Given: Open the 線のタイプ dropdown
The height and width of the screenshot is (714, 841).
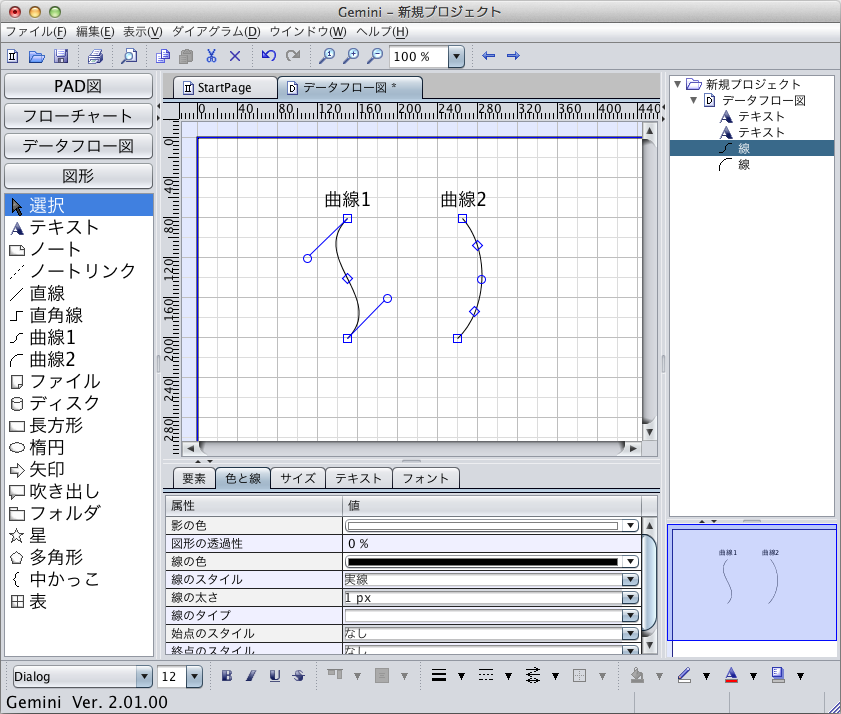Looking at the screenshot, I should [630, 615].
